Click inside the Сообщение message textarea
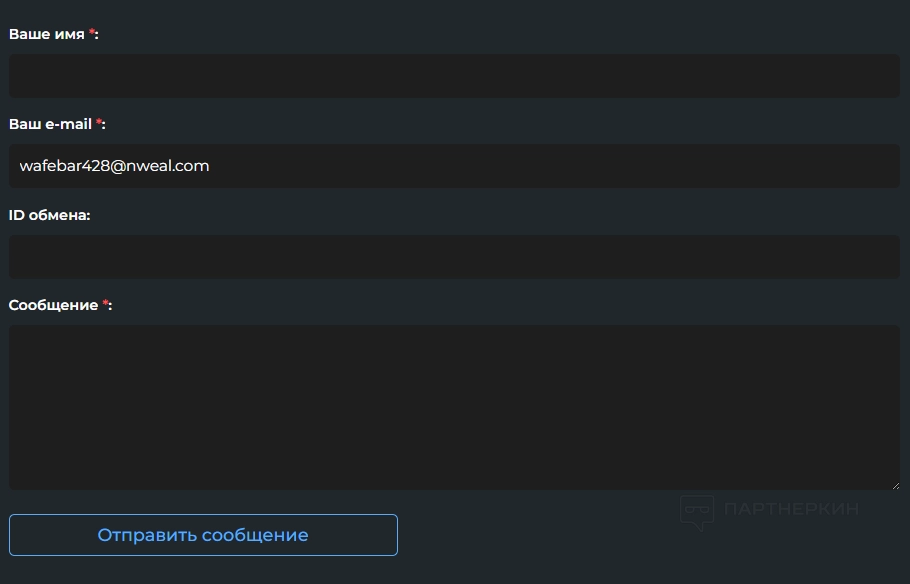The height and width of the screenshot is (584, 910). tap(454, 407)
